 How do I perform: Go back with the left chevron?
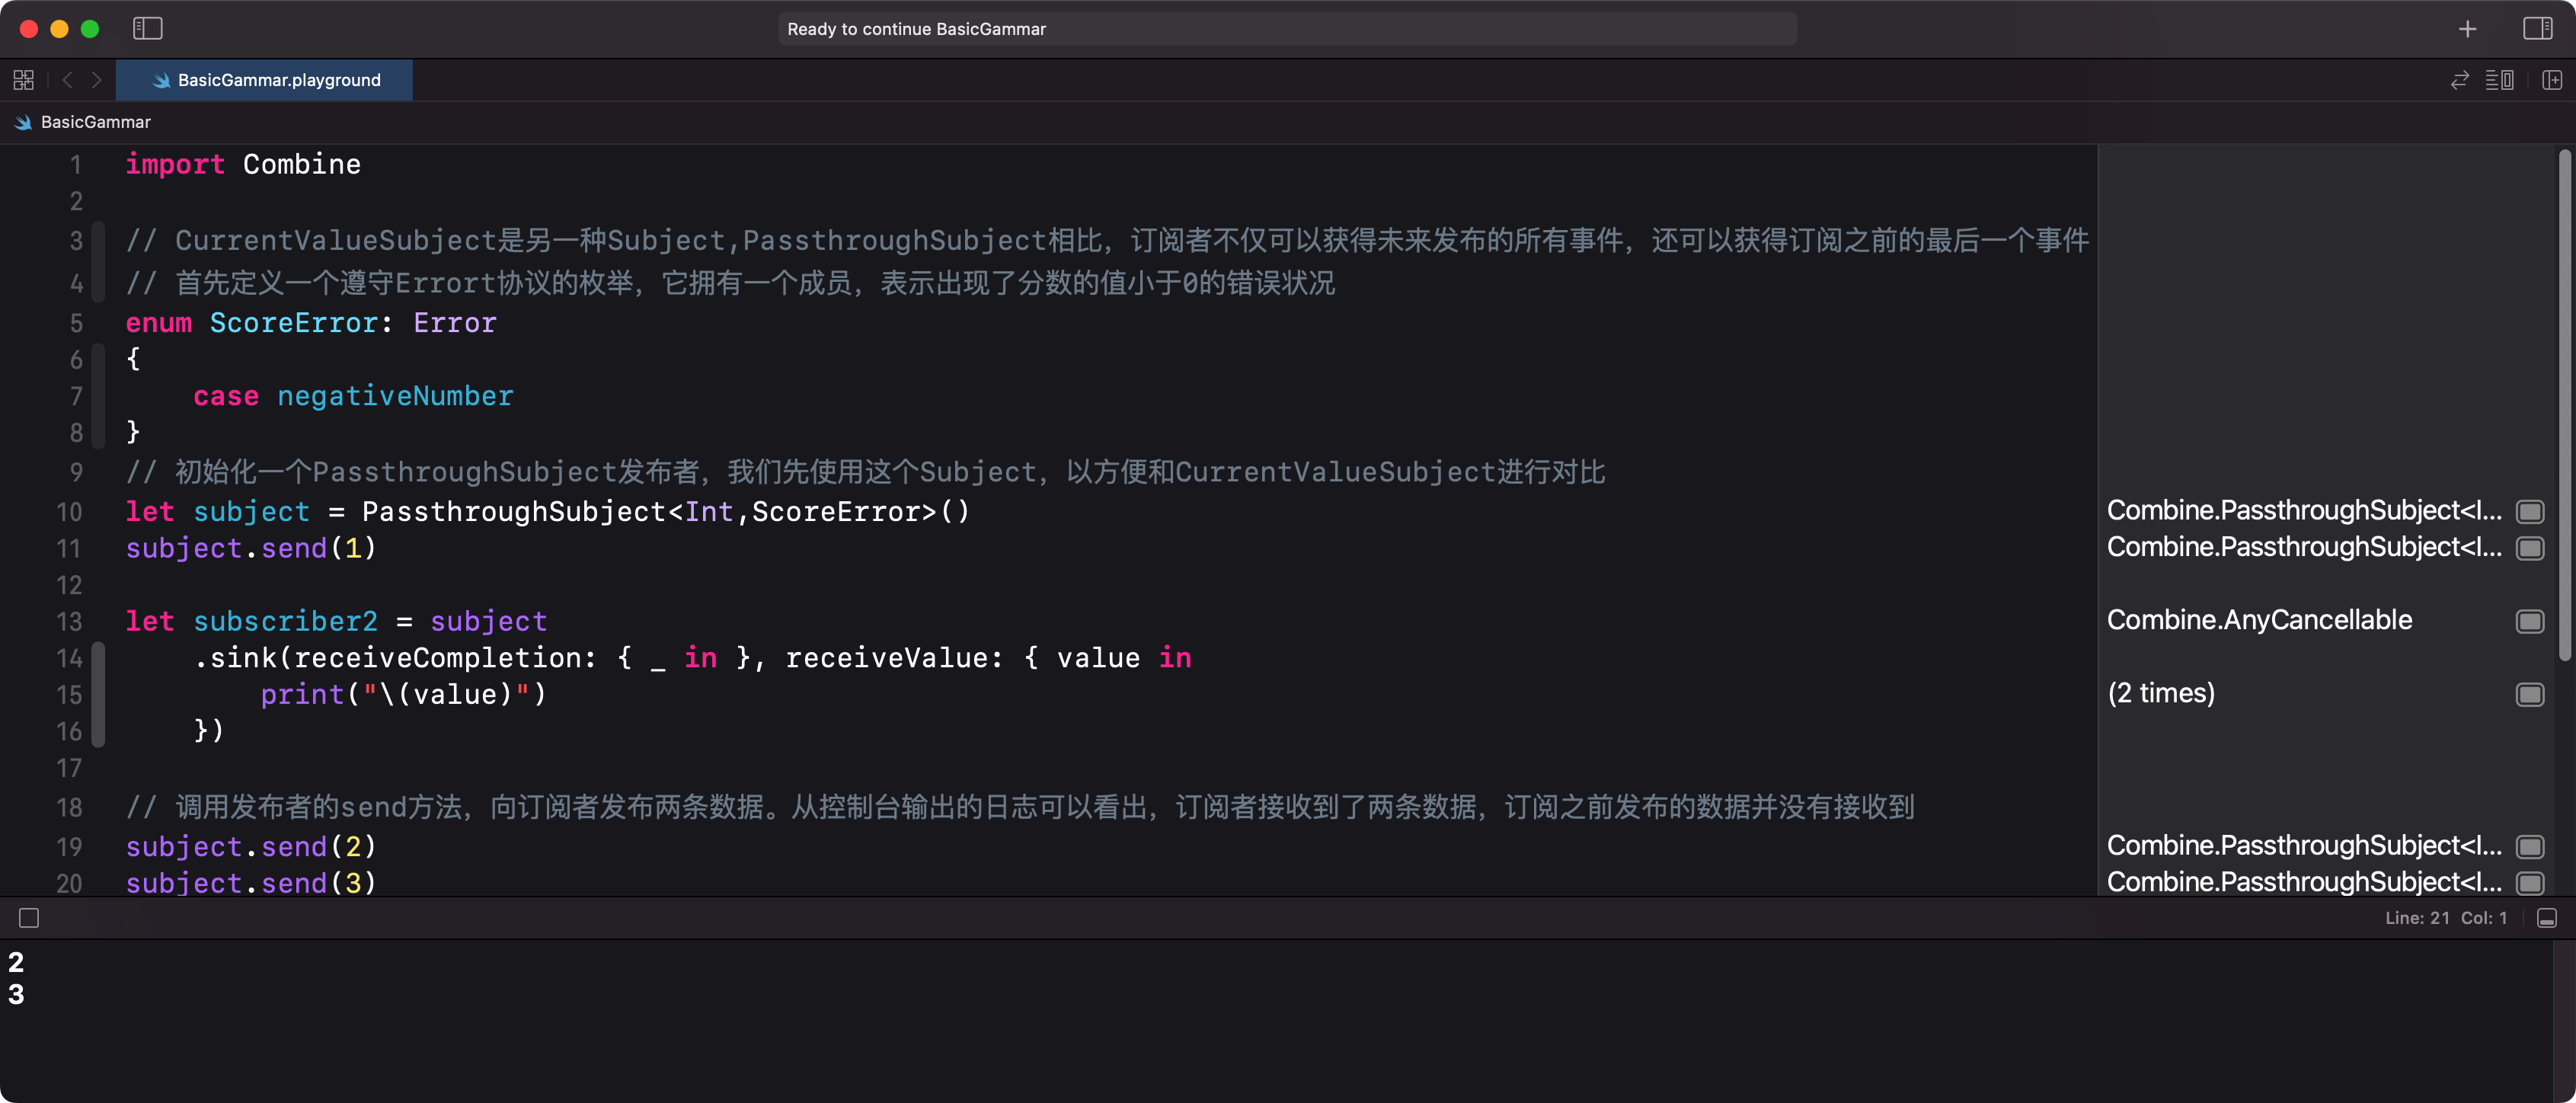point(68,80)
